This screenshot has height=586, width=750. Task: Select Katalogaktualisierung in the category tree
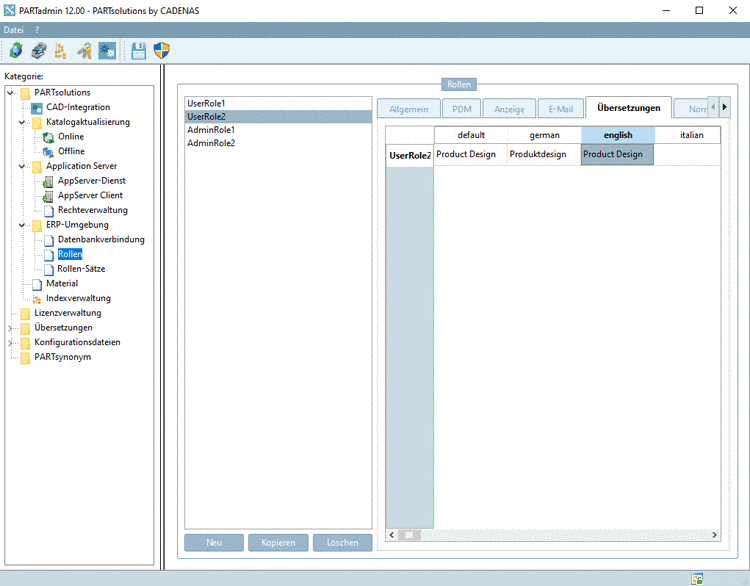[x=88, y=122]
